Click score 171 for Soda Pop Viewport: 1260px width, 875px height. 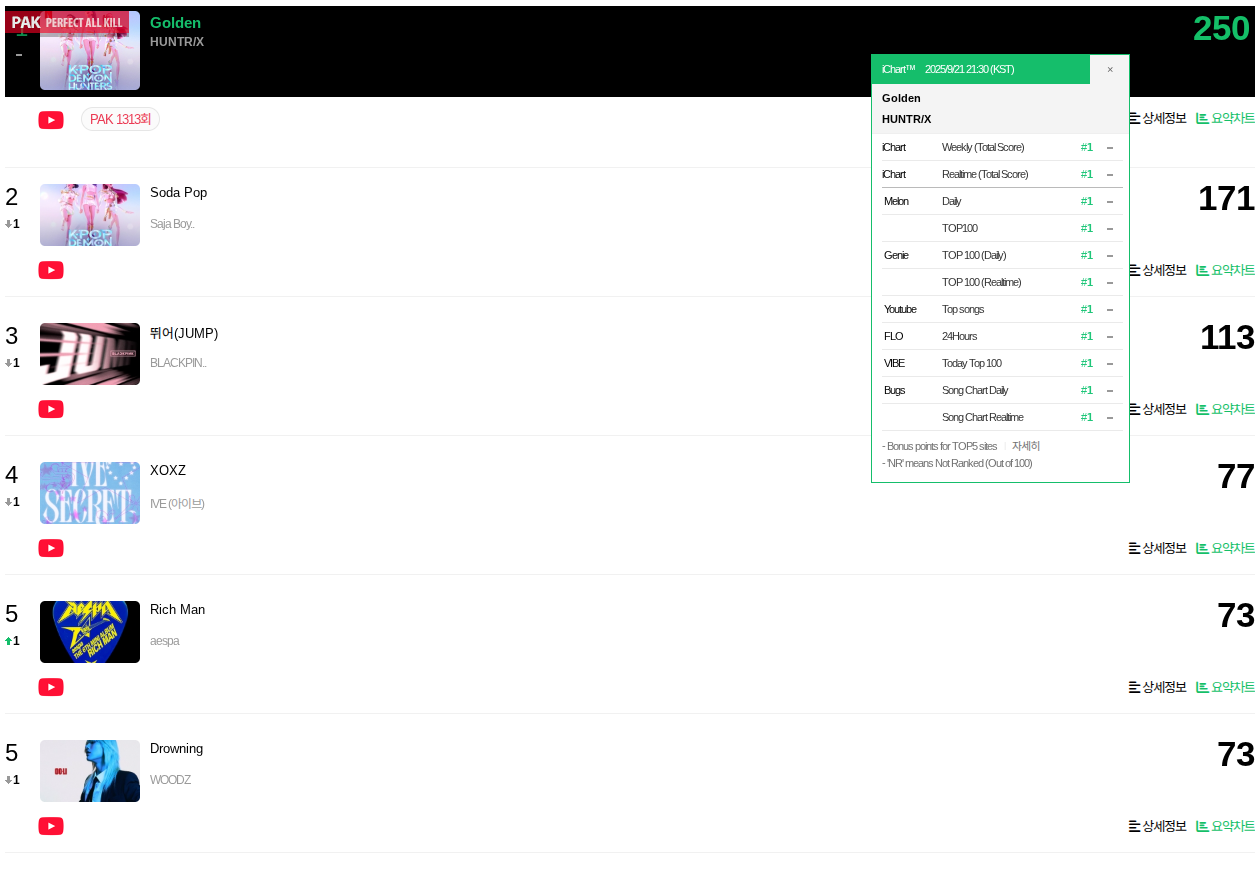coord(1226,198)
